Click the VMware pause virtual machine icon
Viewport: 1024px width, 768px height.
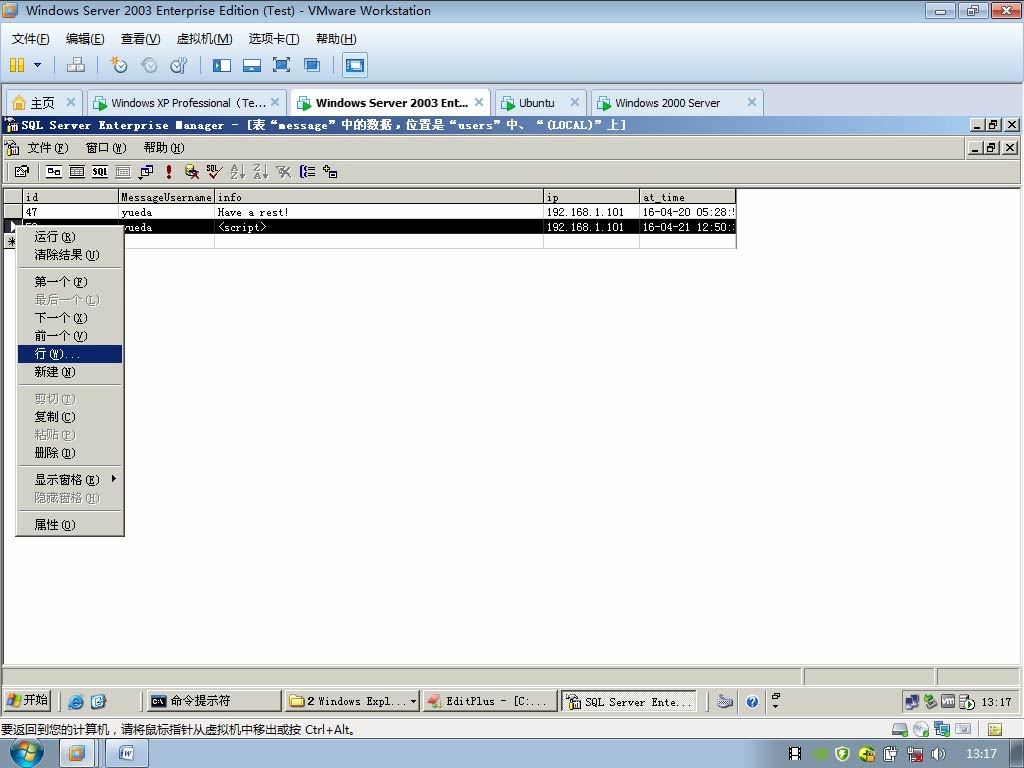17,65
